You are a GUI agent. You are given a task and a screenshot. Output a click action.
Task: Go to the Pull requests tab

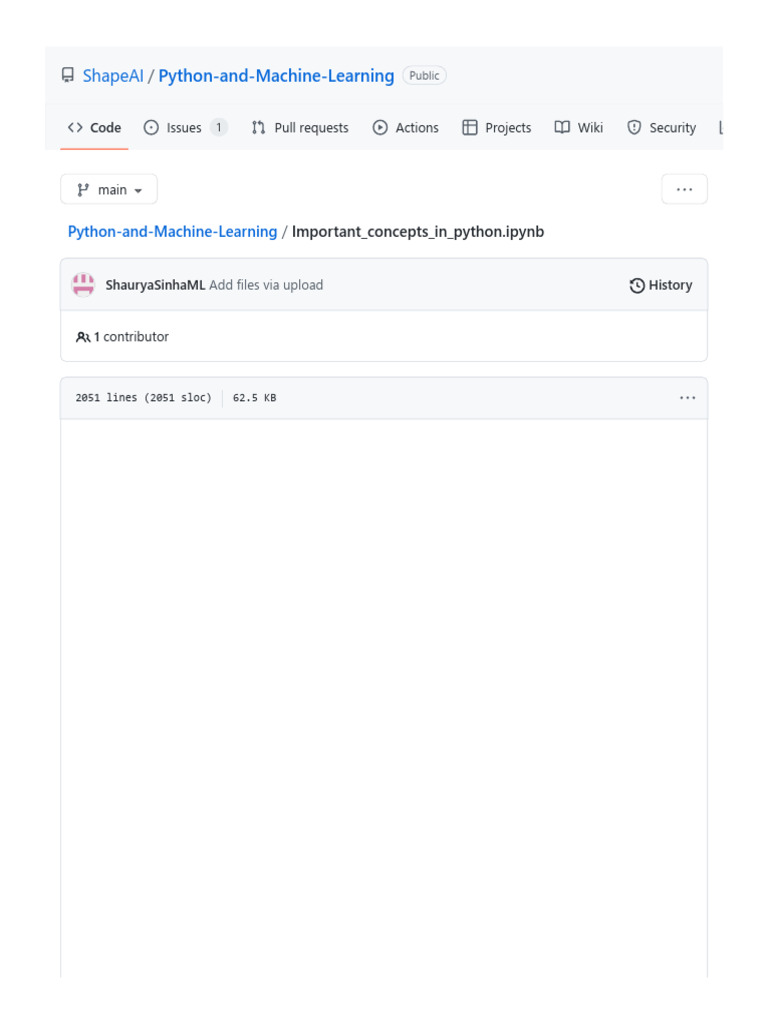pos(300,128)
